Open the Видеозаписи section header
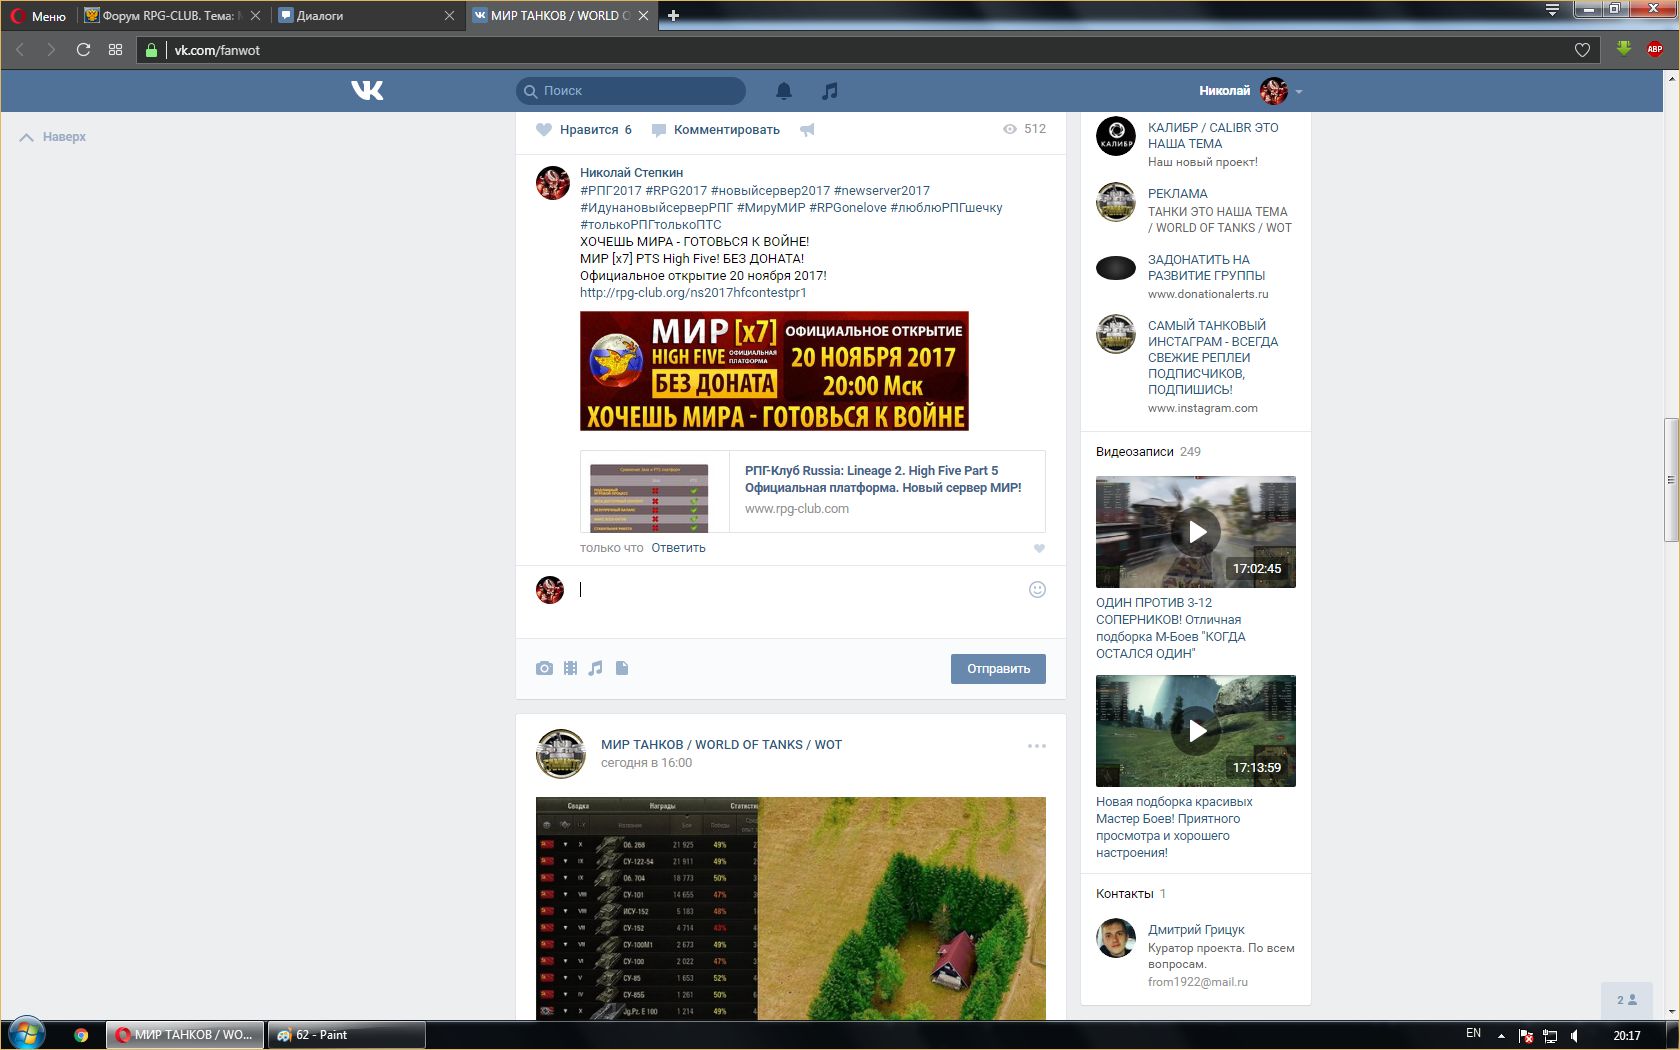This screenshot has height=1050, width=1680. [1148, 451]
